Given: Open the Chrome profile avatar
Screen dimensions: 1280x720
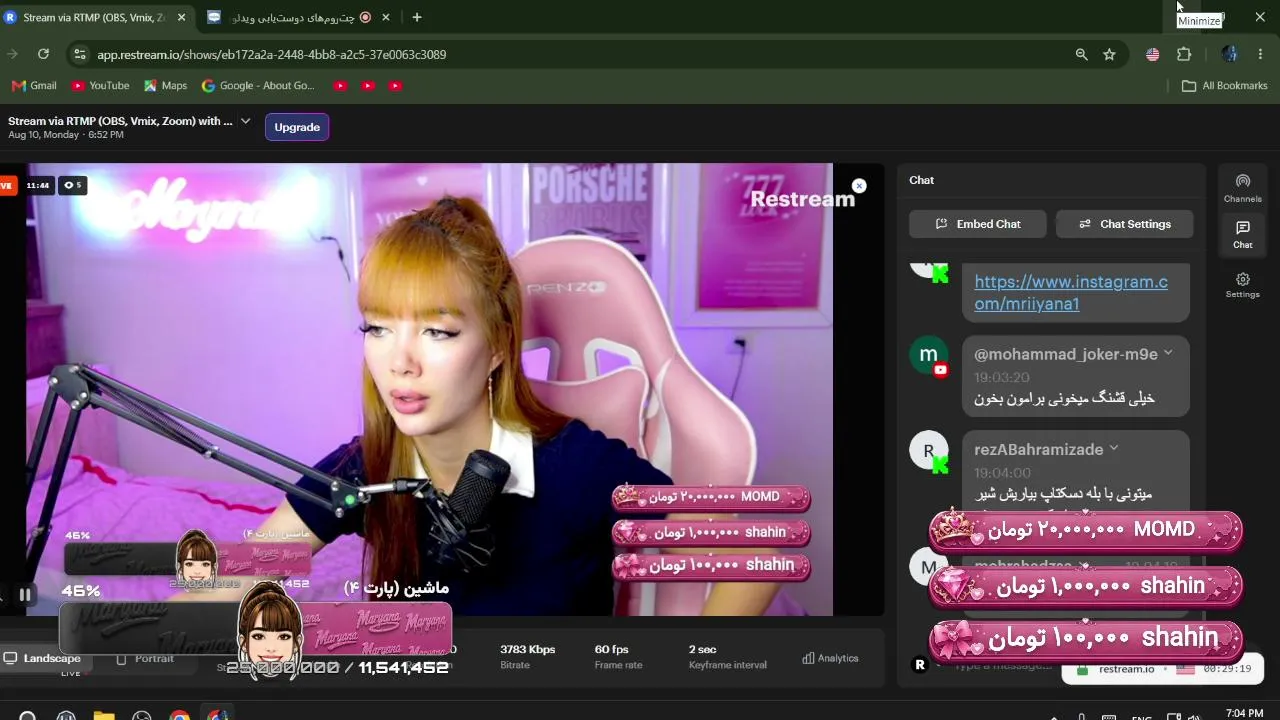Looking at the screenshot, I should 1229,55.
